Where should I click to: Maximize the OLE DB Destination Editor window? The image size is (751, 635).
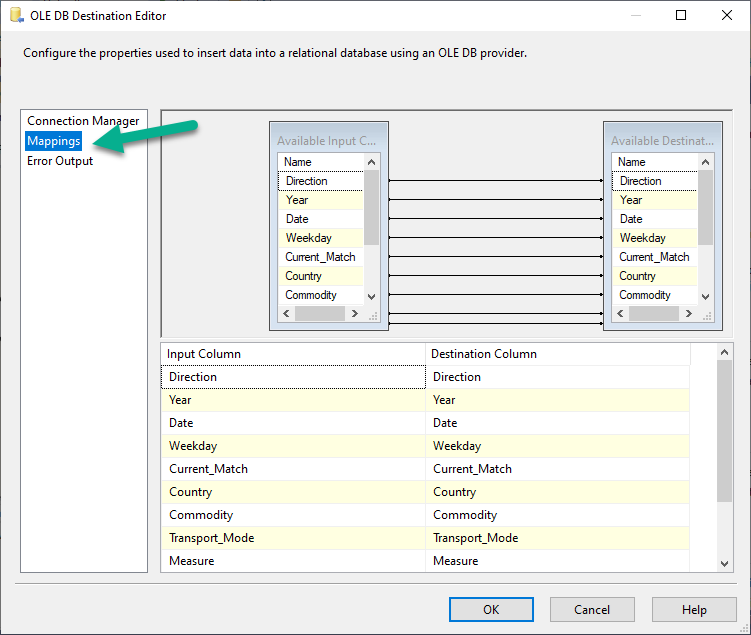(x=681, y=15)
